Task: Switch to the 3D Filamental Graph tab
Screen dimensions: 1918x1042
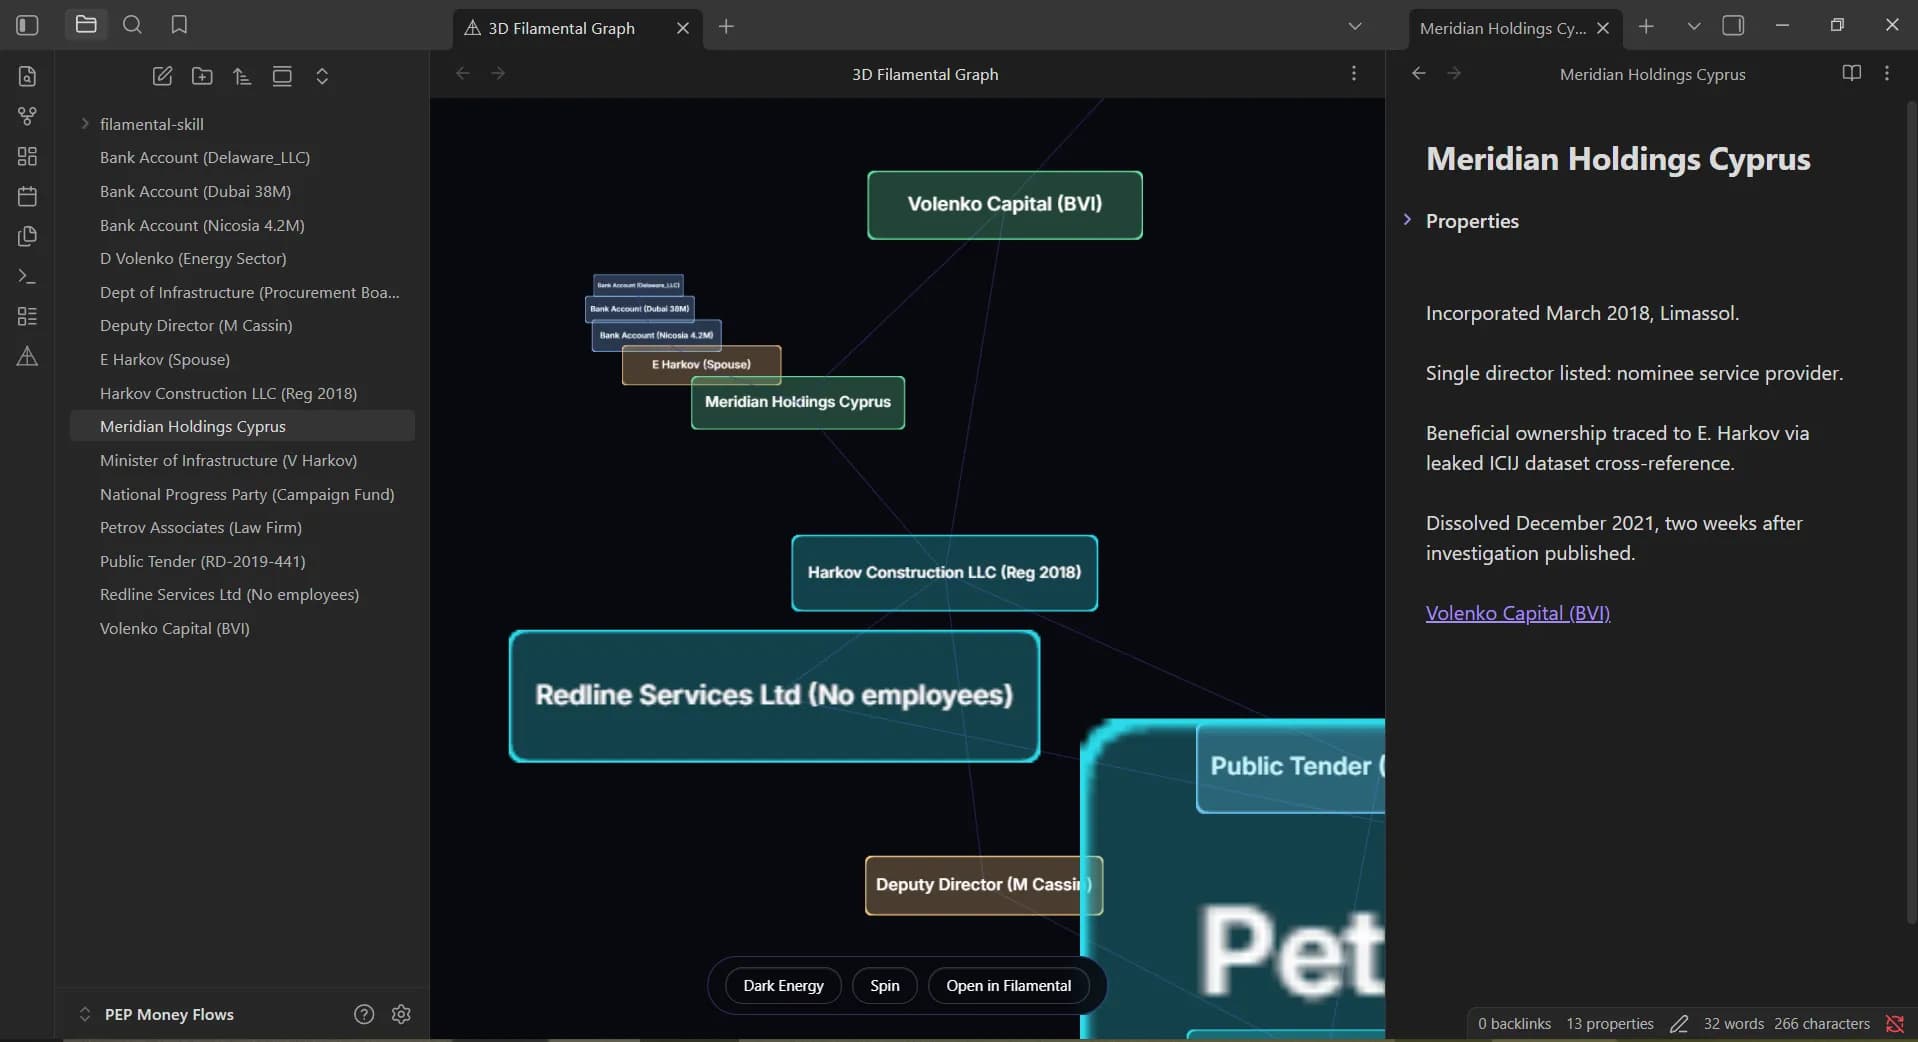Action: tap(578, 28)
